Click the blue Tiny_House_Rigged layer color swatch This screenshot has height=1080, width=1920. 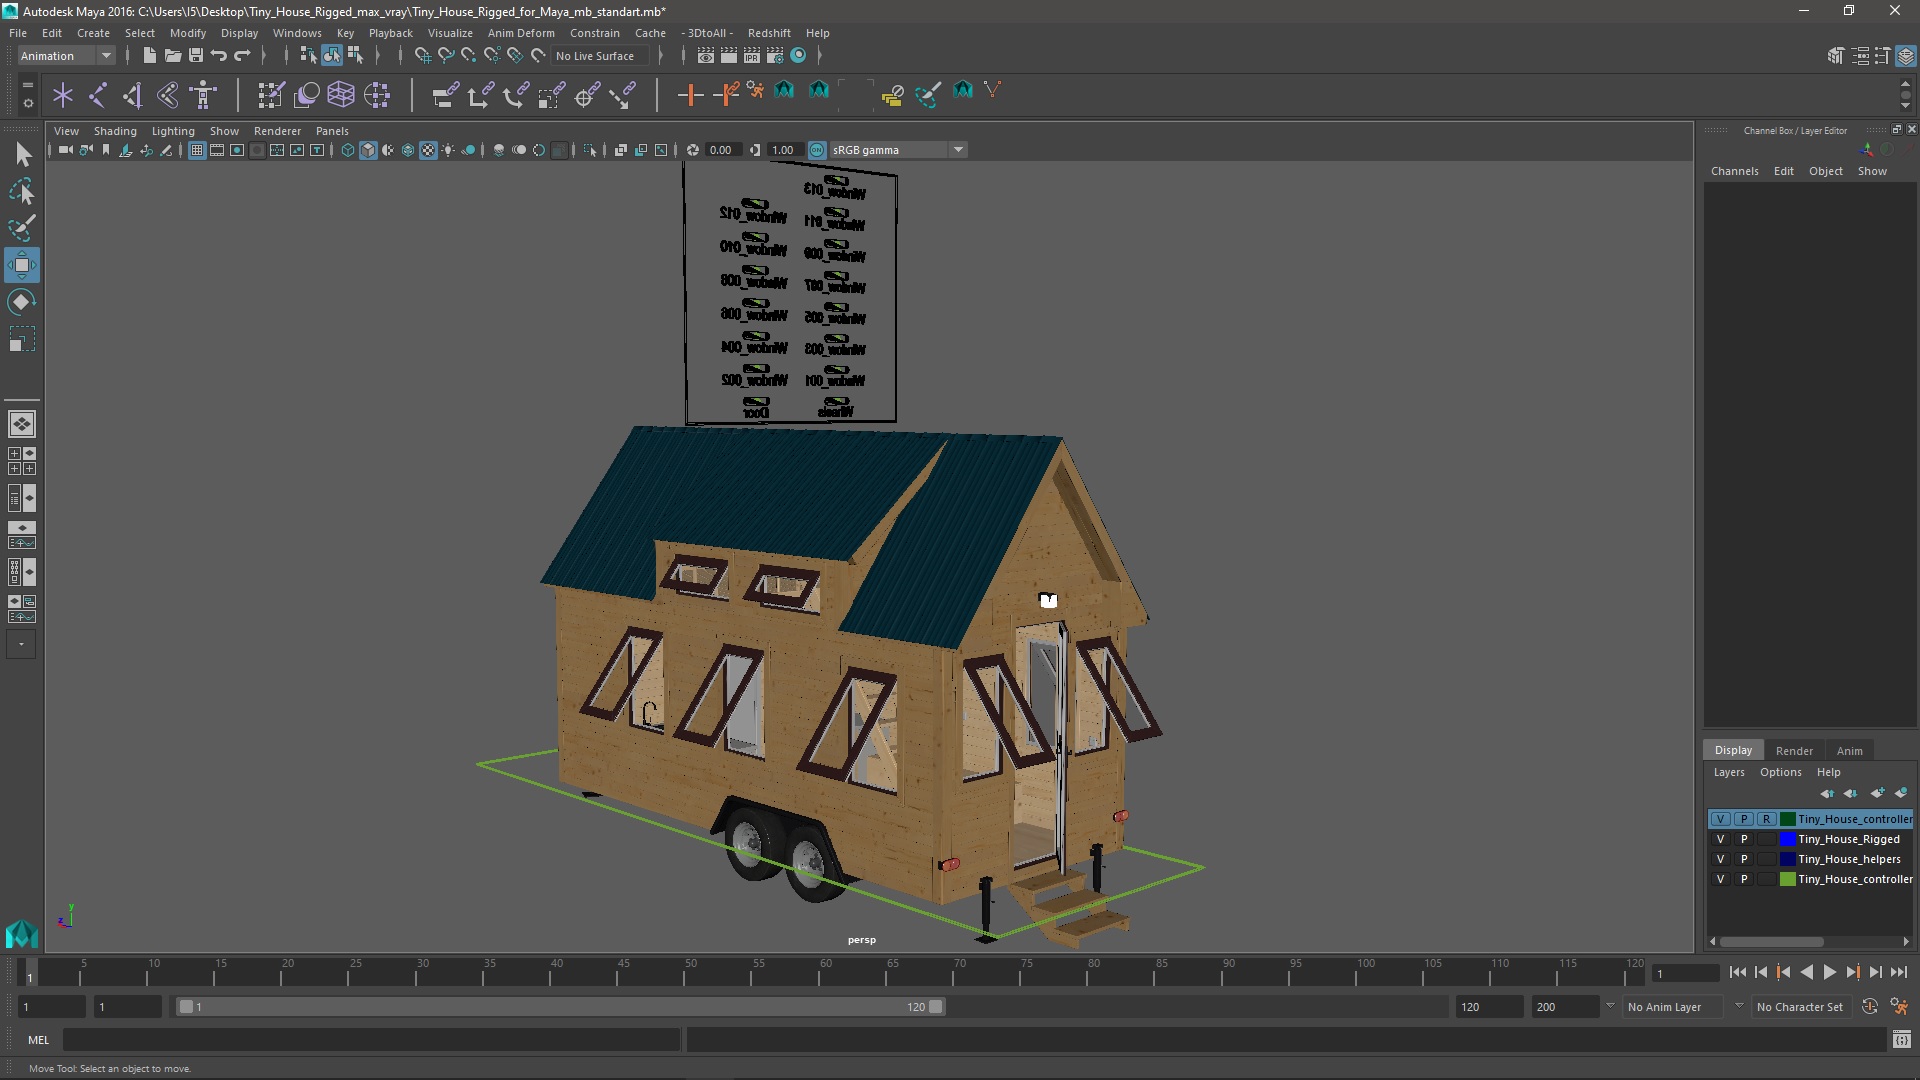coord(1788,839)
